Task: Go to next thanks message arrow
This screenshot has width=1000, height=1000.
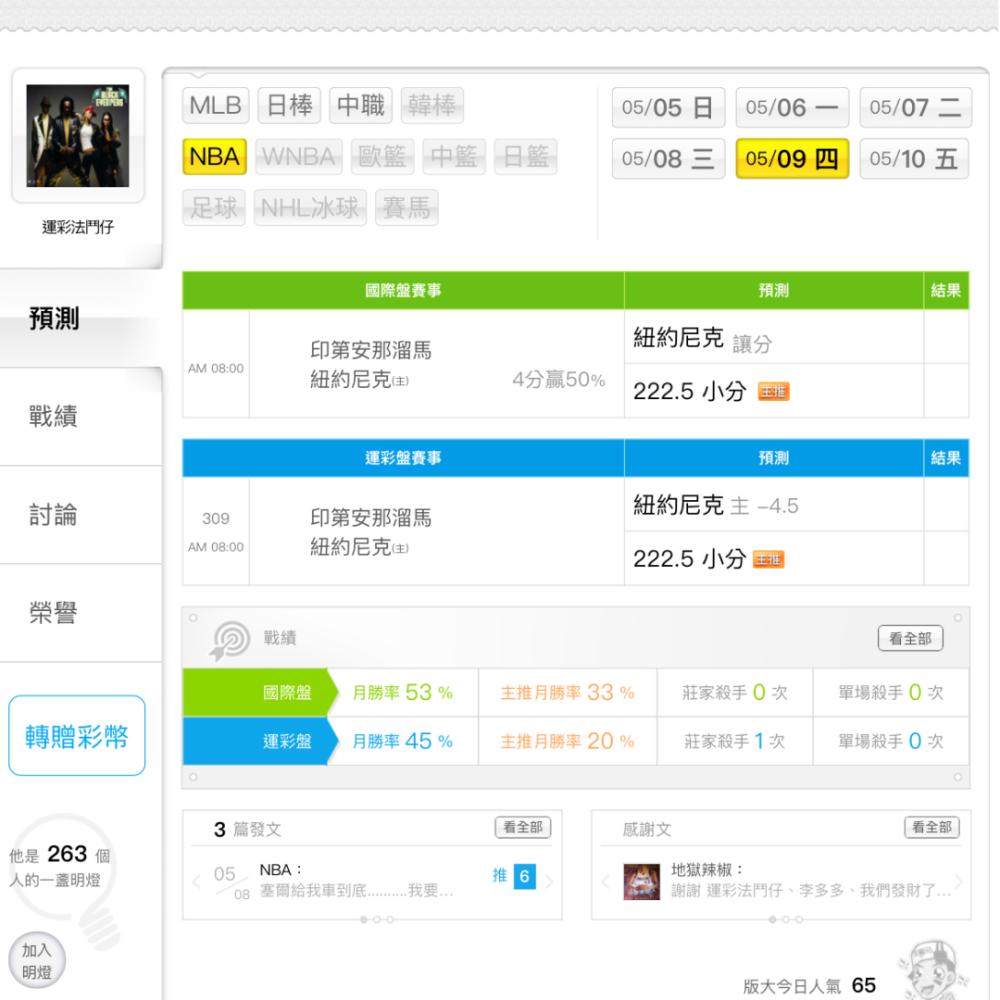Action: [958, 881]
